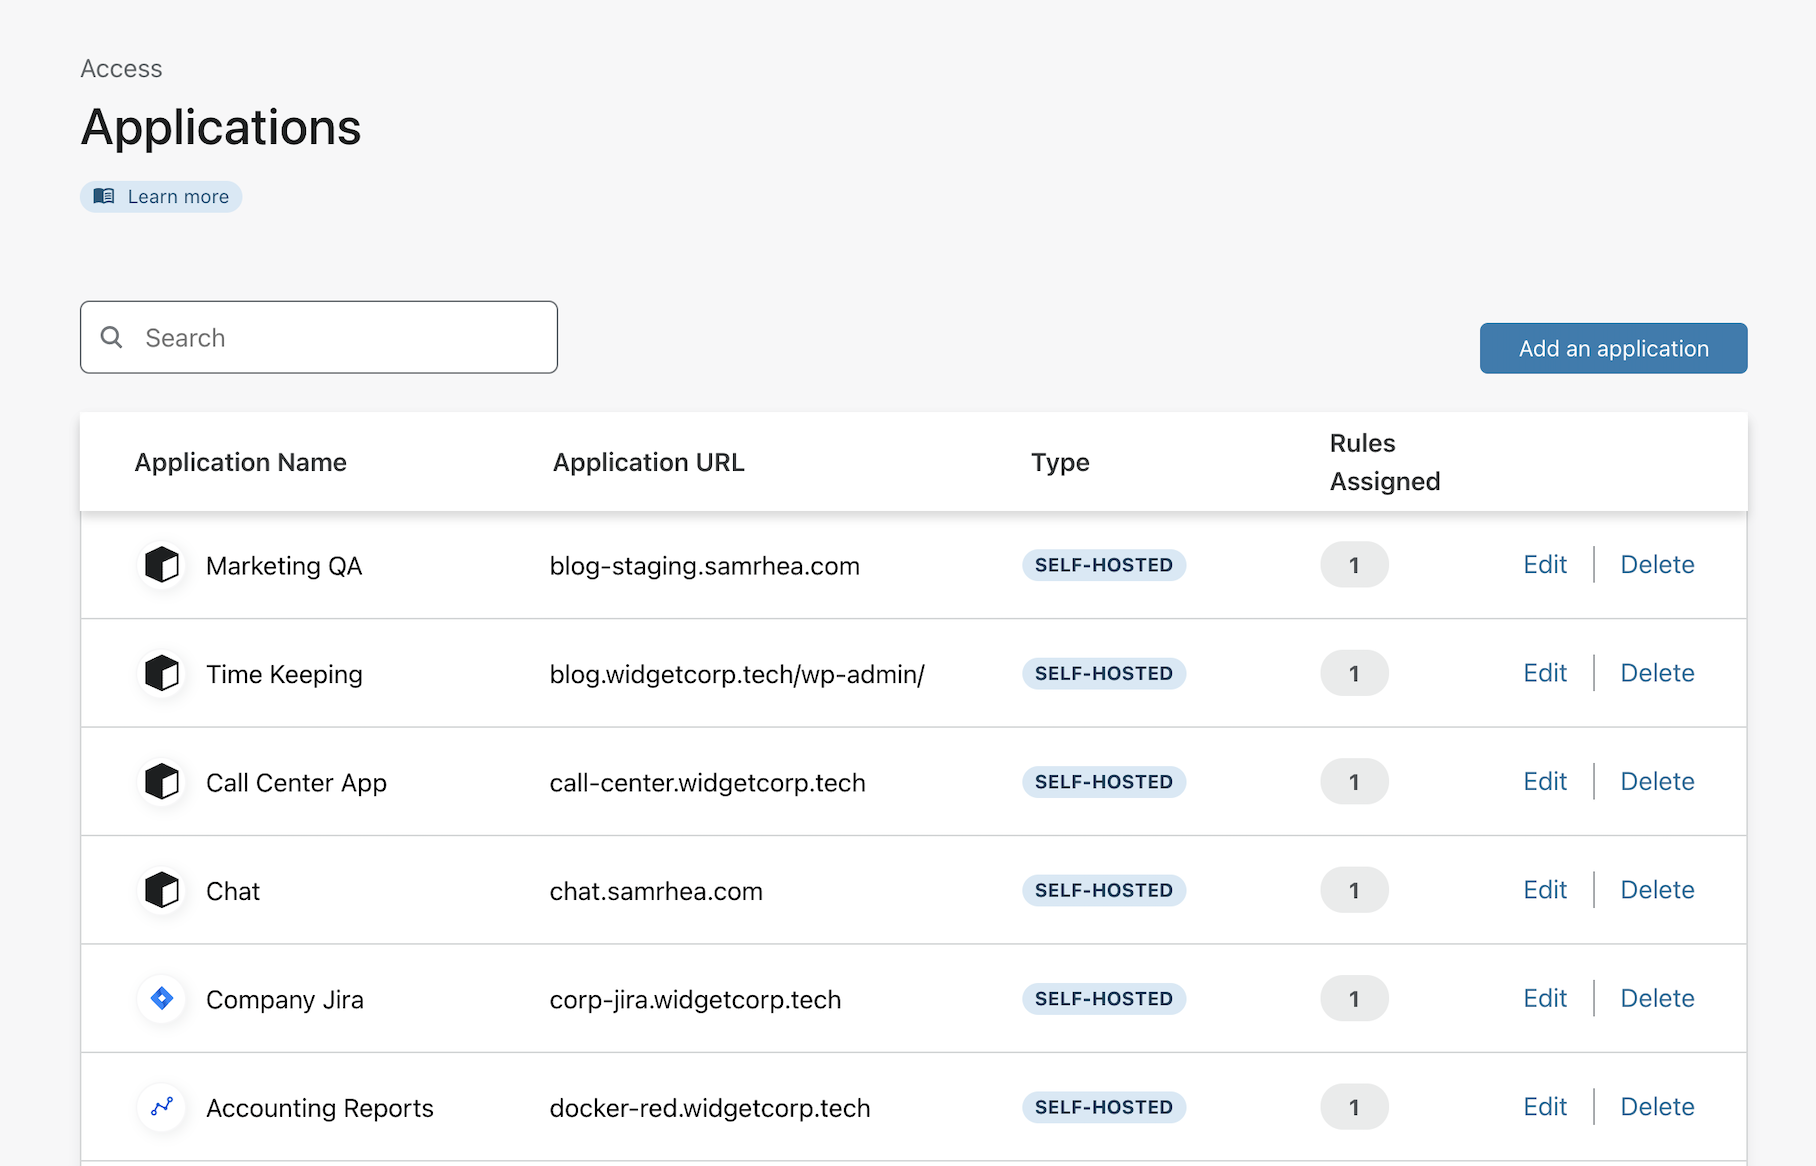Click the Company Jira diamond icon
Screen dimensions: 1816x1166
point(161,998)
